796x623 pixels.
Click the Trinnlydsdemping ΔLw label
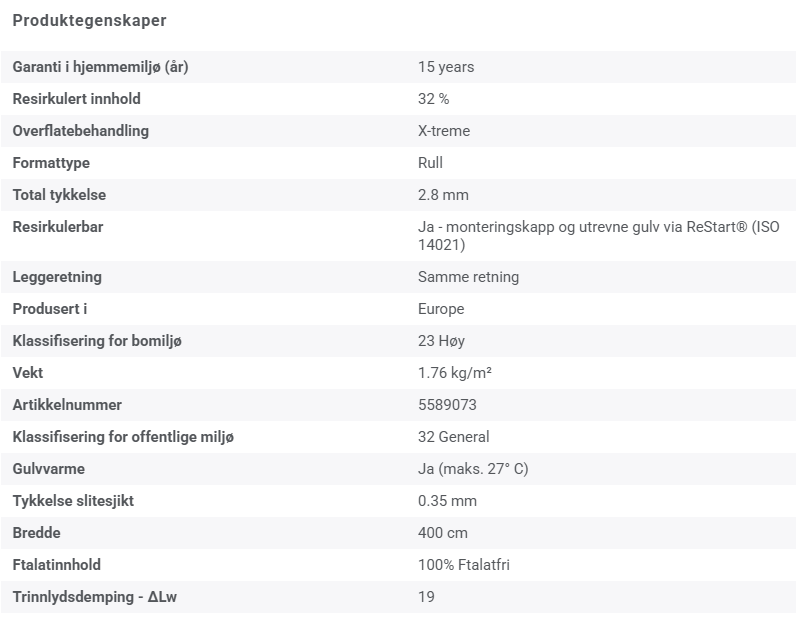point(94,597)
